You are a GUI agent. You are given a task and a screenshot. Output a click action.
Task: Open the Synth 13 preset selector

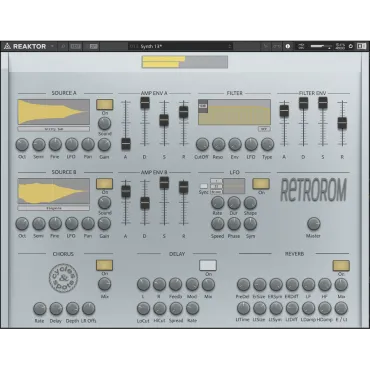point(180,46)
